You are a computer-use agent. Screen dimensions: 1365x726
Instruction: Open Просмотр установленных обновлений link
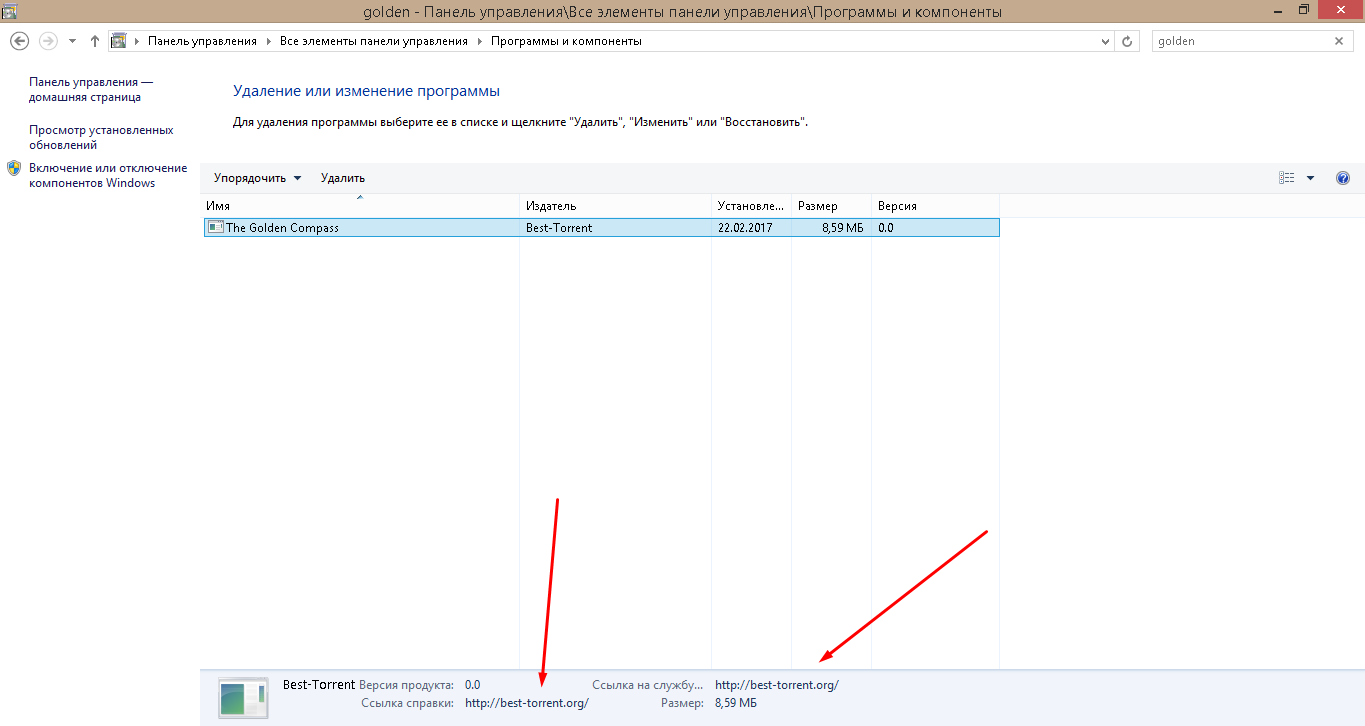point(101,137)
